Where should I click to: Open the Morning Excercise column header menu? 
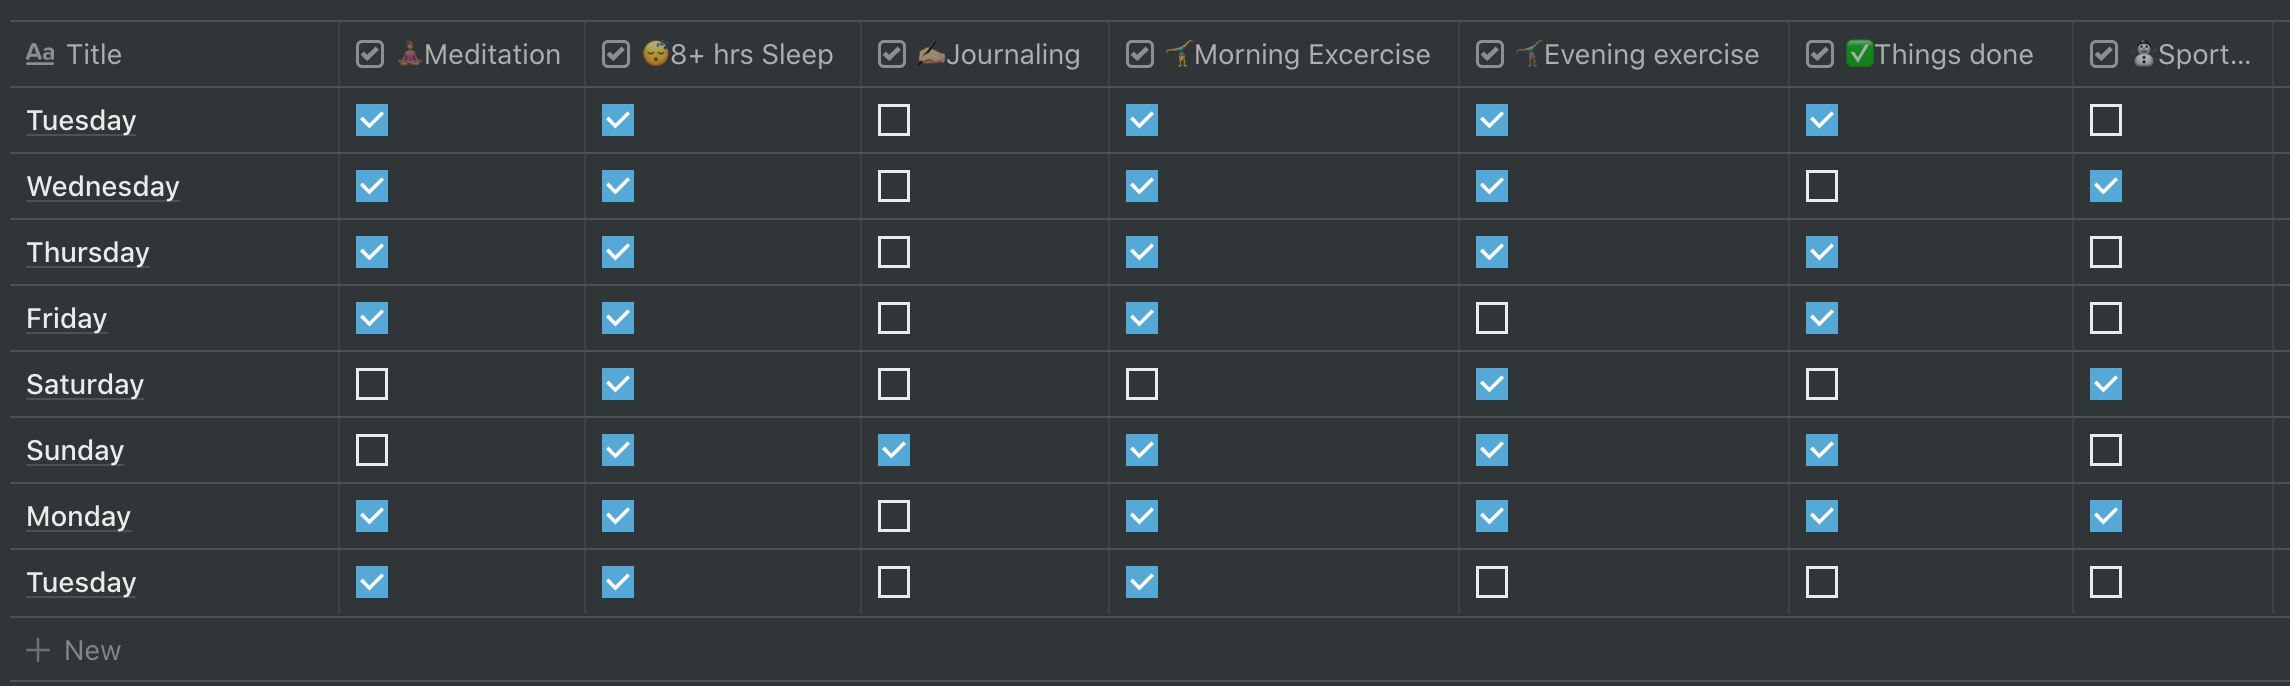pyautogui.click(x=1284, y=54)
